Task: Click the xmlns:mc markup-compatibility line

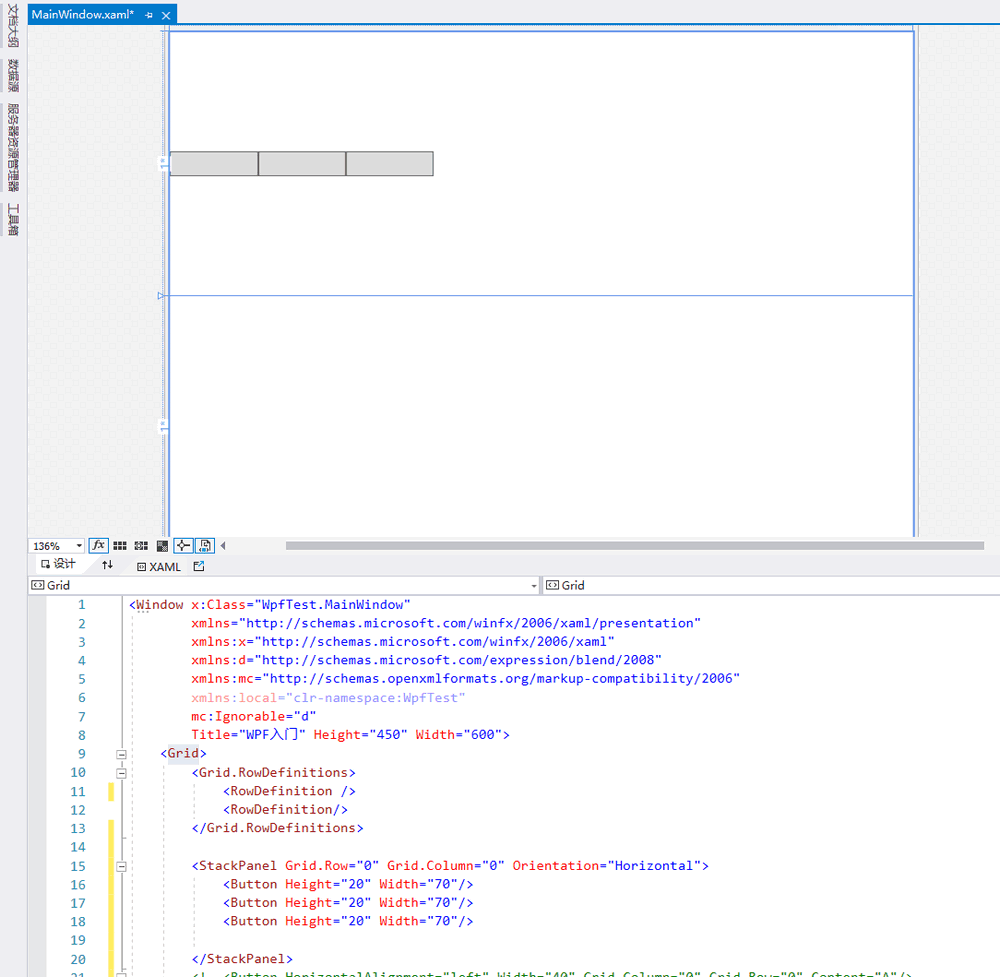Action: point(466,679)
